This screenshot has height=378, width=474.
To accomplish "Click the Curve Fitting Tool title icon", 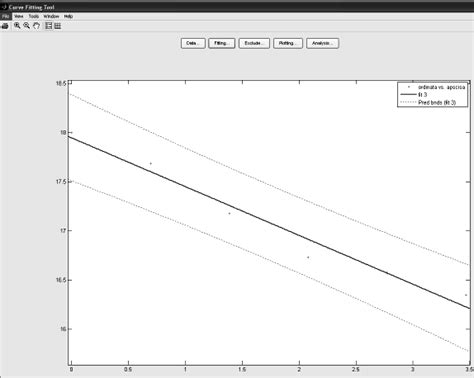I will click(4, 7).
